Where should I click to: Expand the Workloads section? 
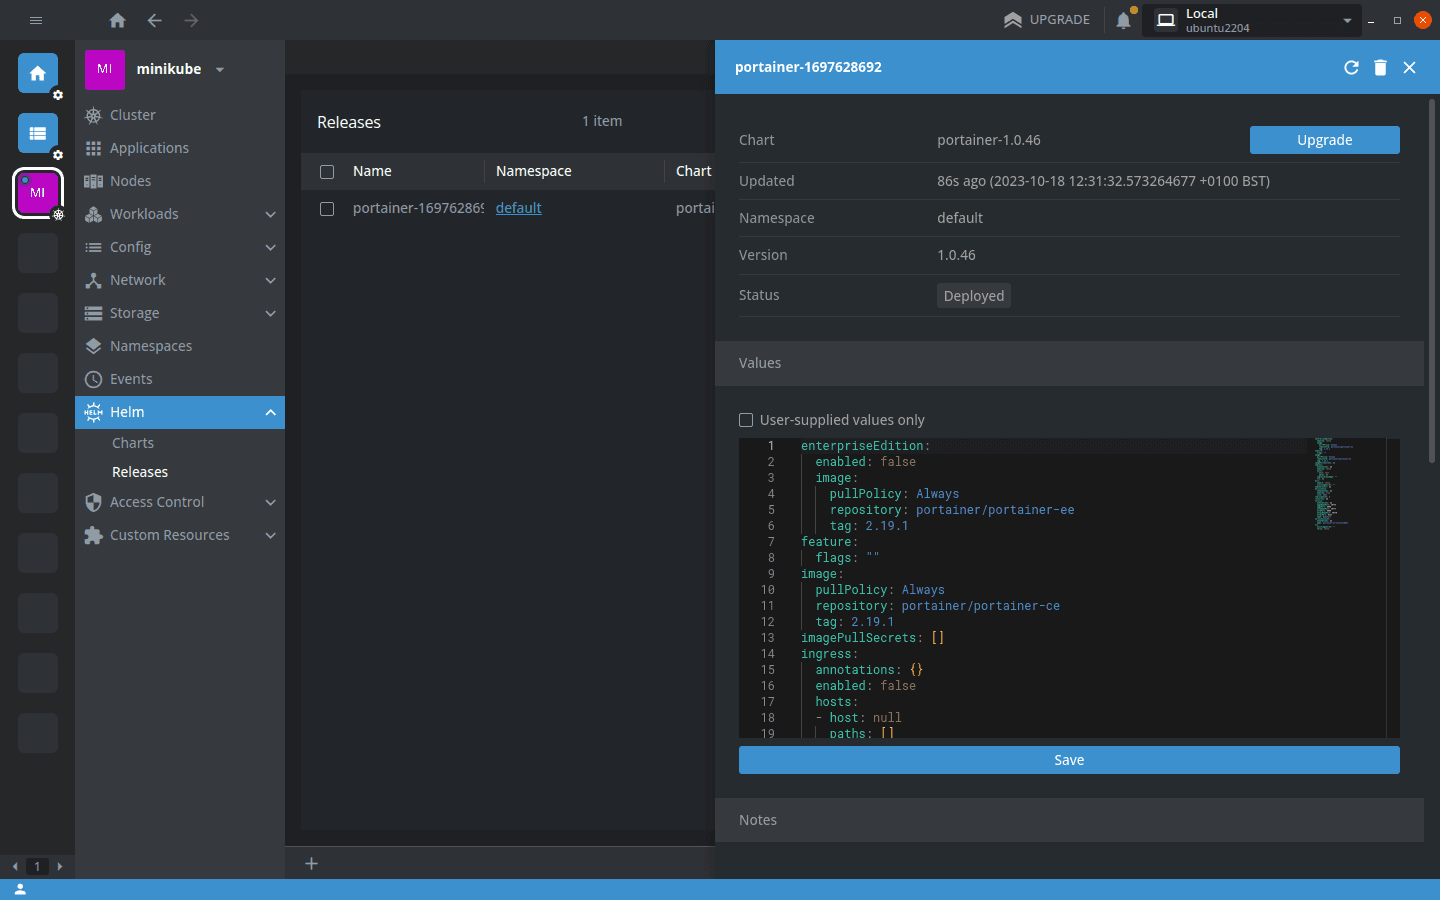coord(180,214)
